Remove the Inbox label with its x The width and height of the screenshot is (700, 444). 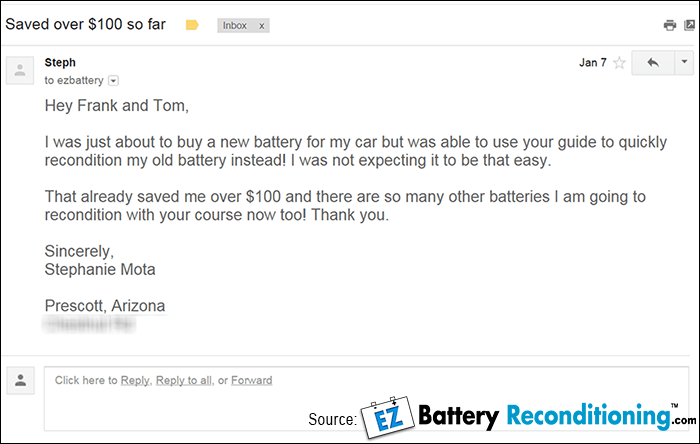pos(262,26)
